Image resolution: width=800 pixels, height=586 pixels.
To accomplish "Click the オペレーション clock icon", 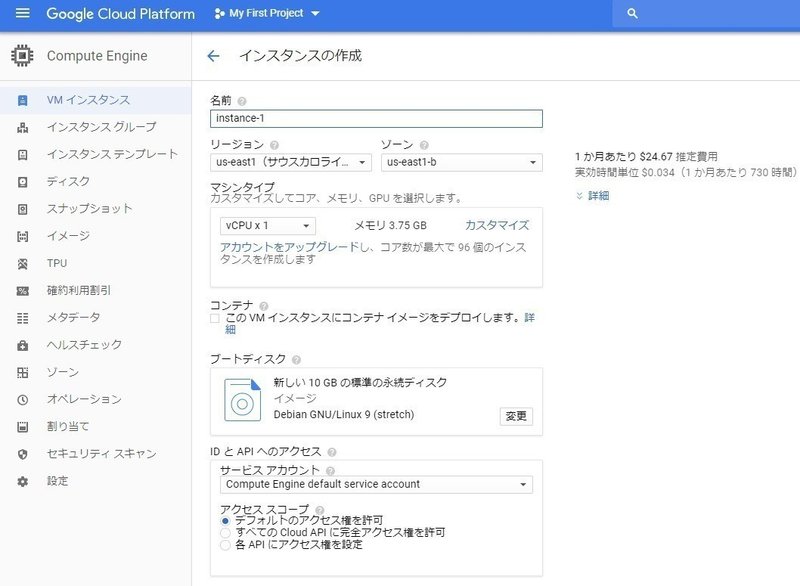I will (22, 400).
